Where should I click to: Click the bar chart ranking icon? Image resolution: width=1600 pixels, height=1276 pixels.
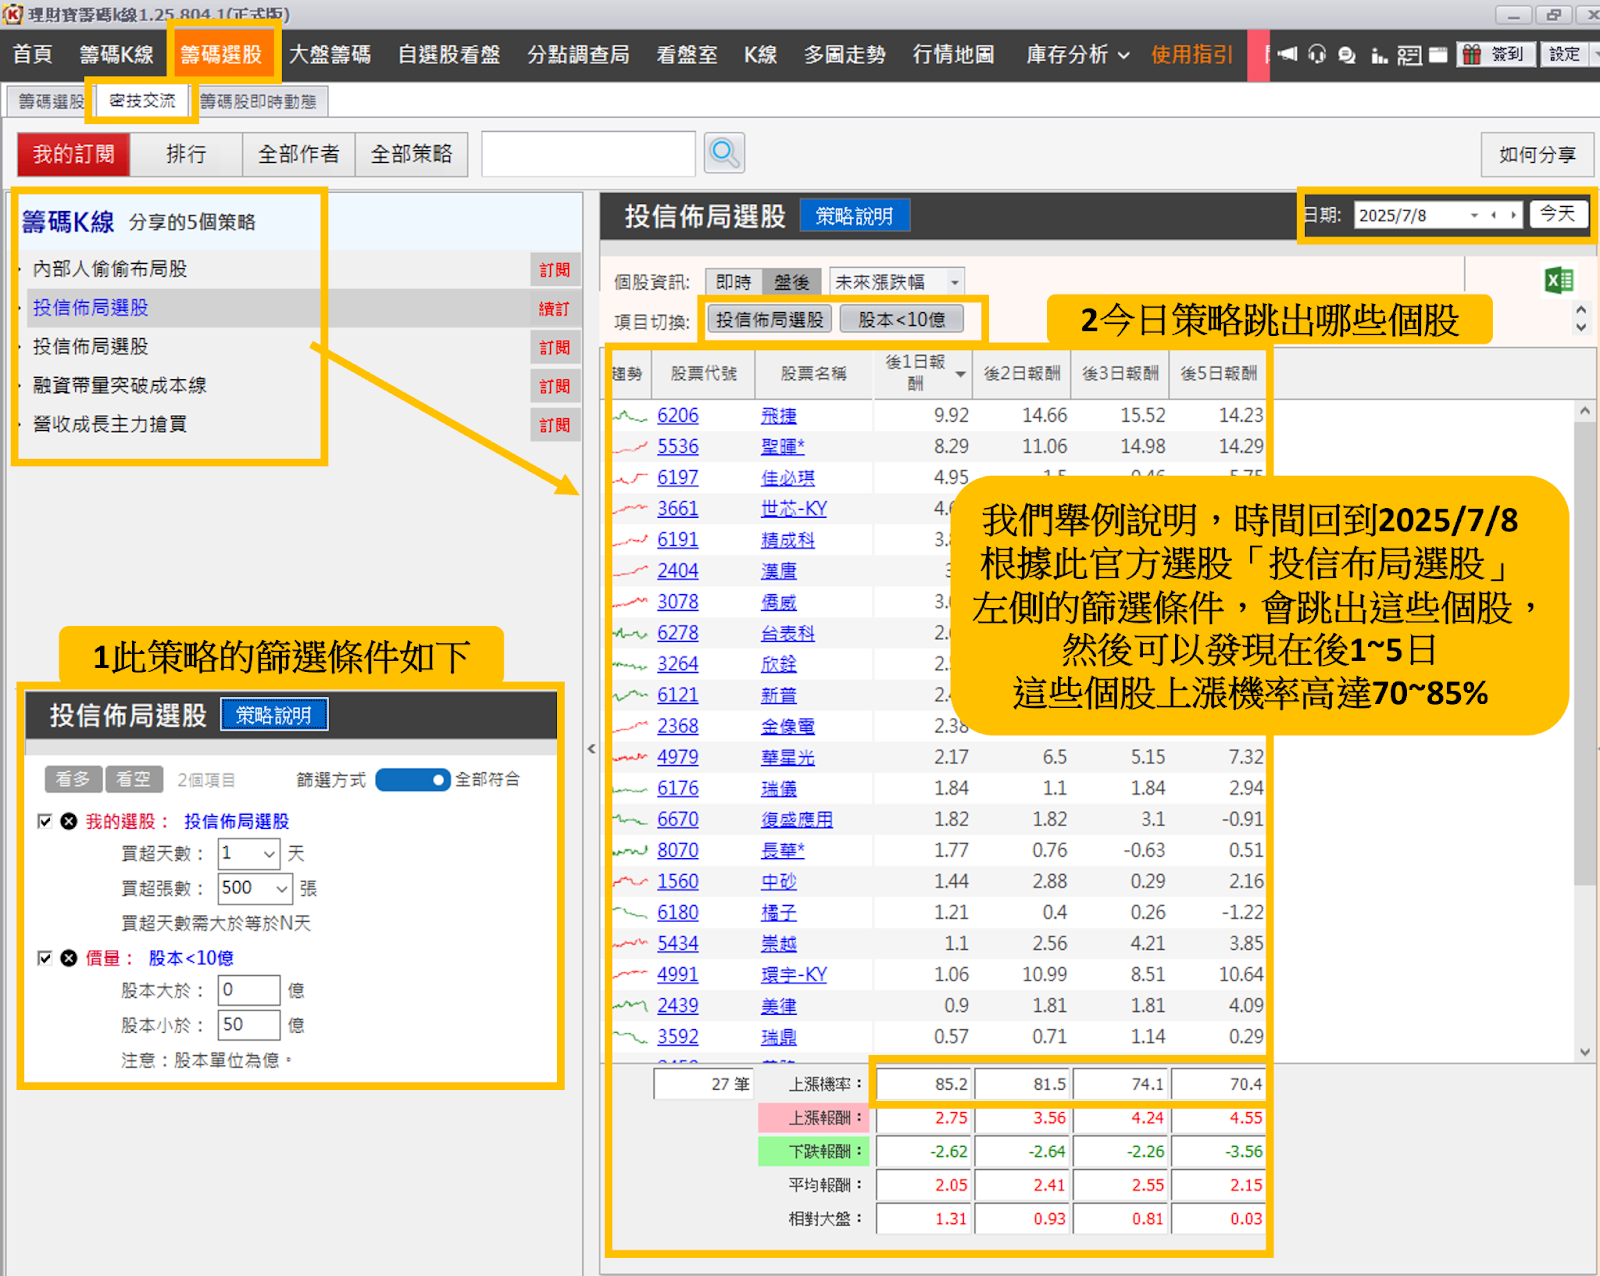tap(1379, 55)
